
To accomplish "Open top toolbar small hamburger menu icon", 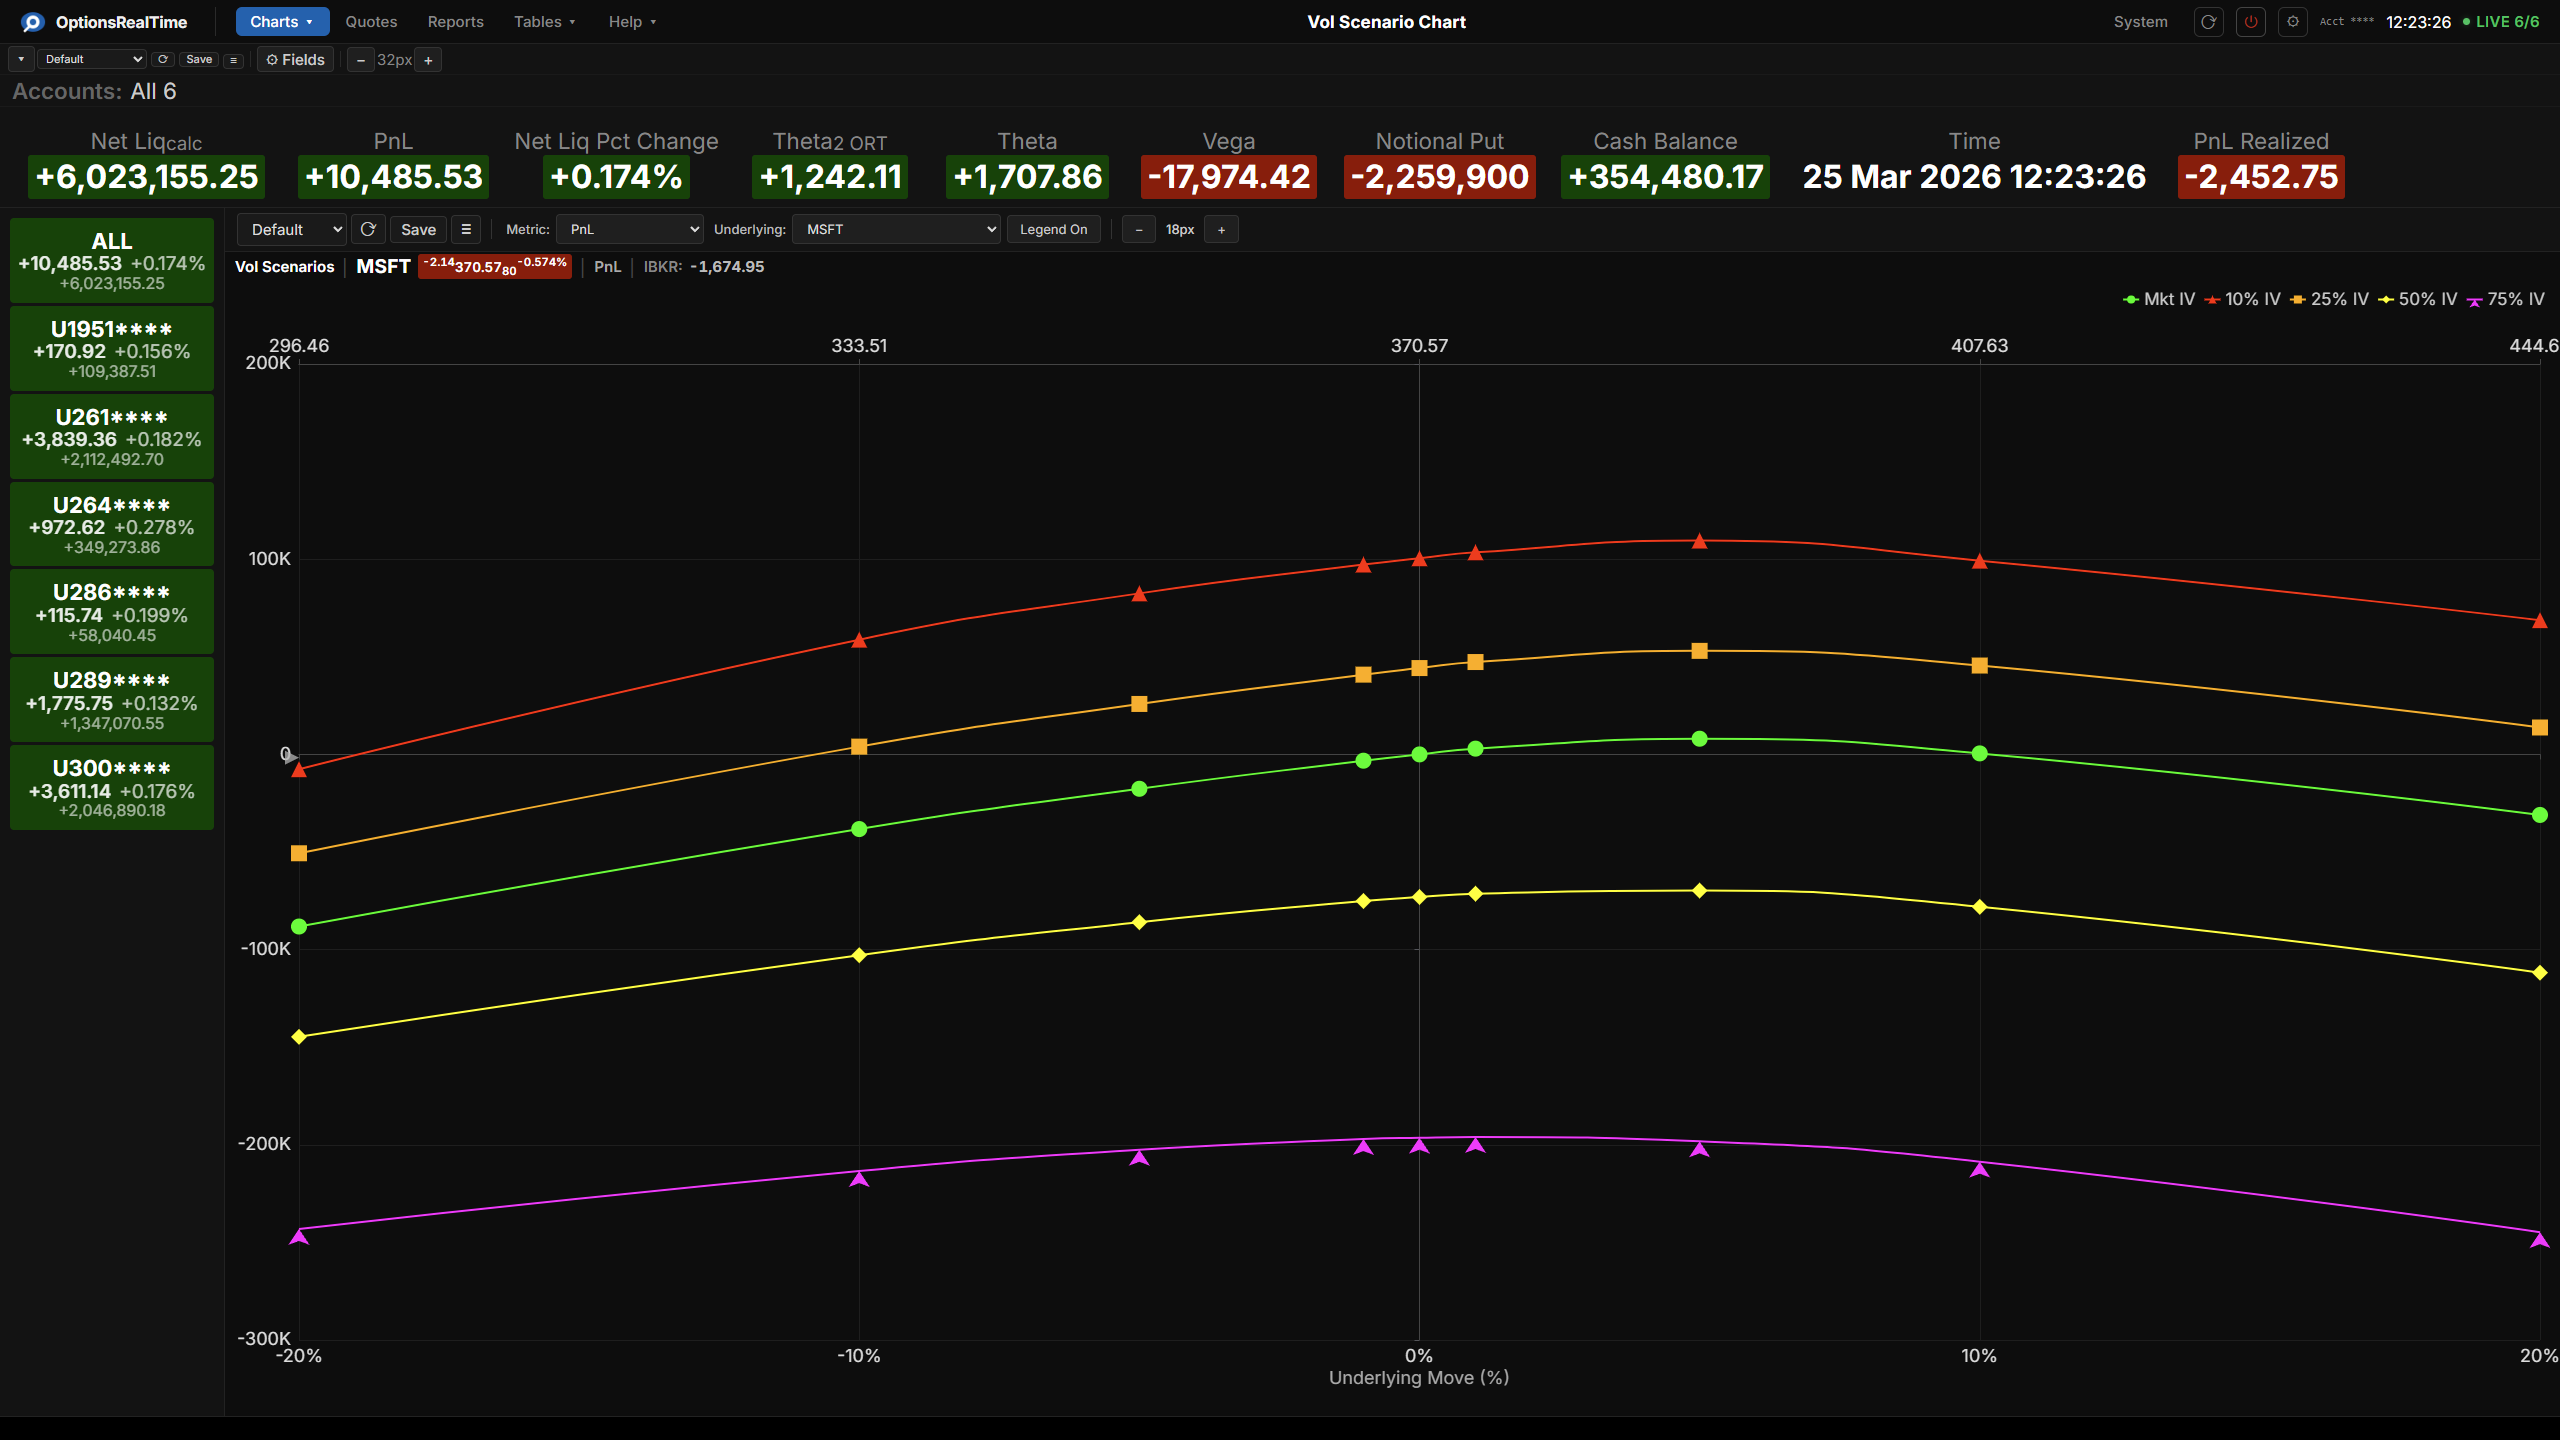I will point(233,59).
